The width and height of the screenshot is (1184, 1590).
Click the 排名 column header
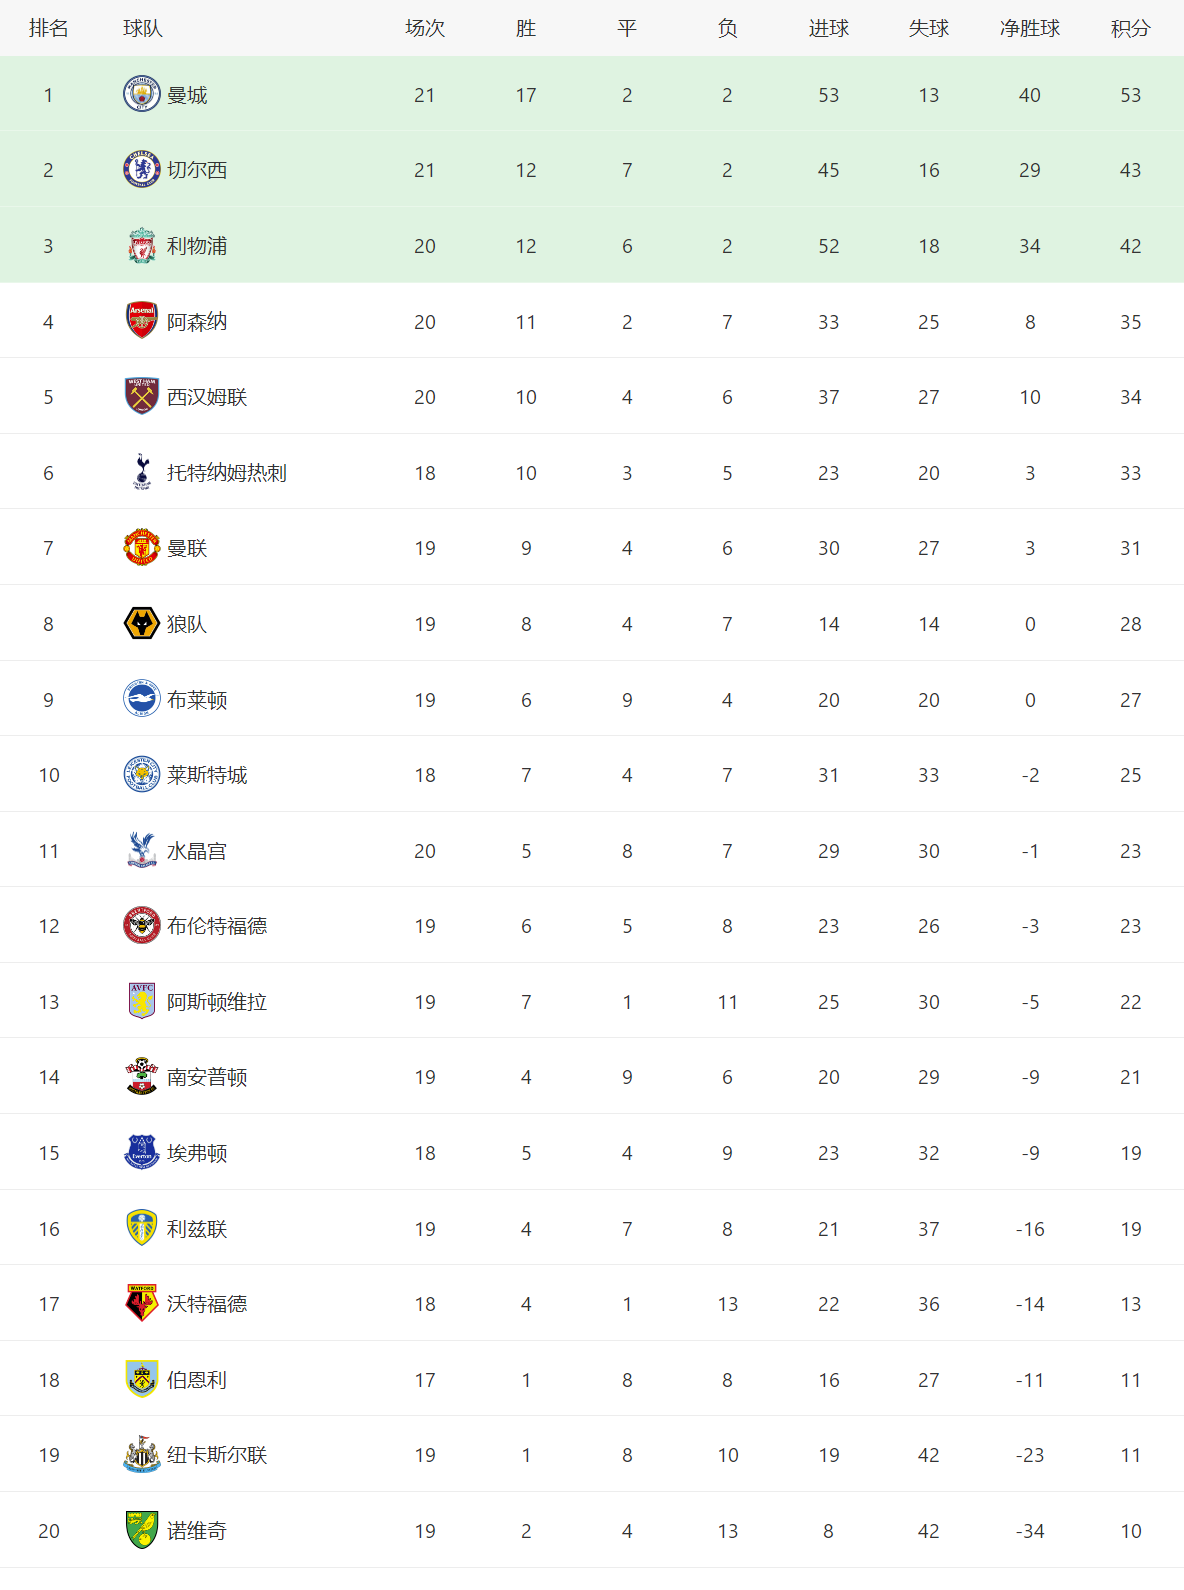[x=48, y=28]
